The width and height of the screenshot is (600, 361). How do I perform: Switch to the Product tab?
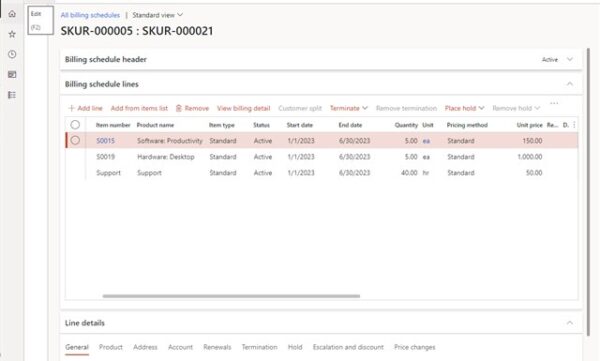tap(111, 347)
